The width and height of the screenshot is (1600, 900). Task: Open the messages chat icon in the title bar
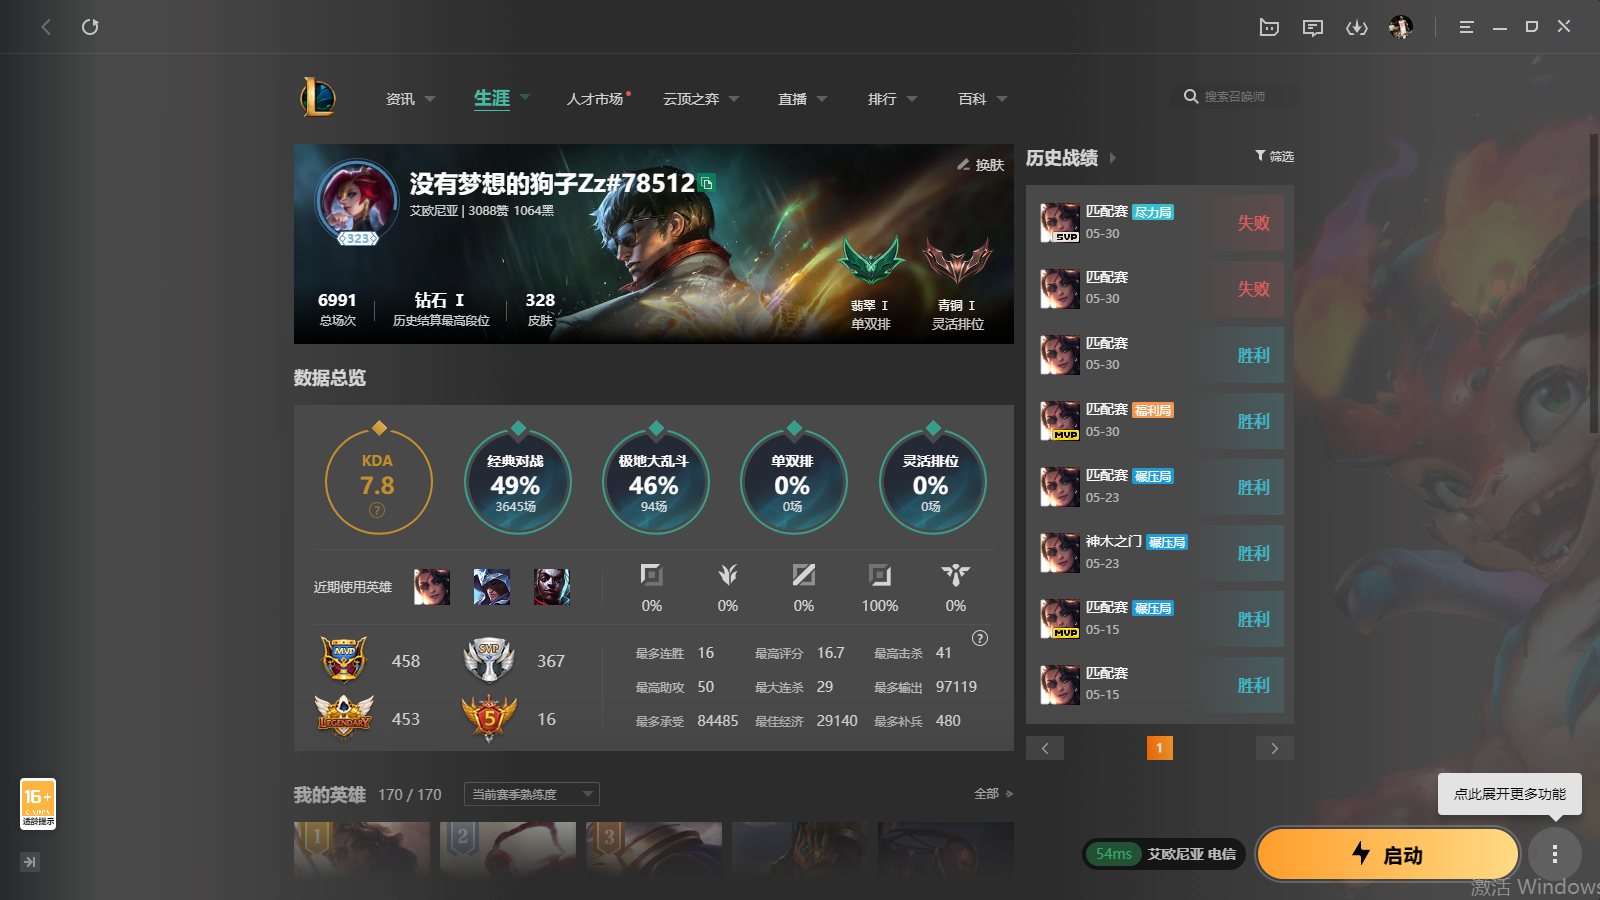(1313, 27)
